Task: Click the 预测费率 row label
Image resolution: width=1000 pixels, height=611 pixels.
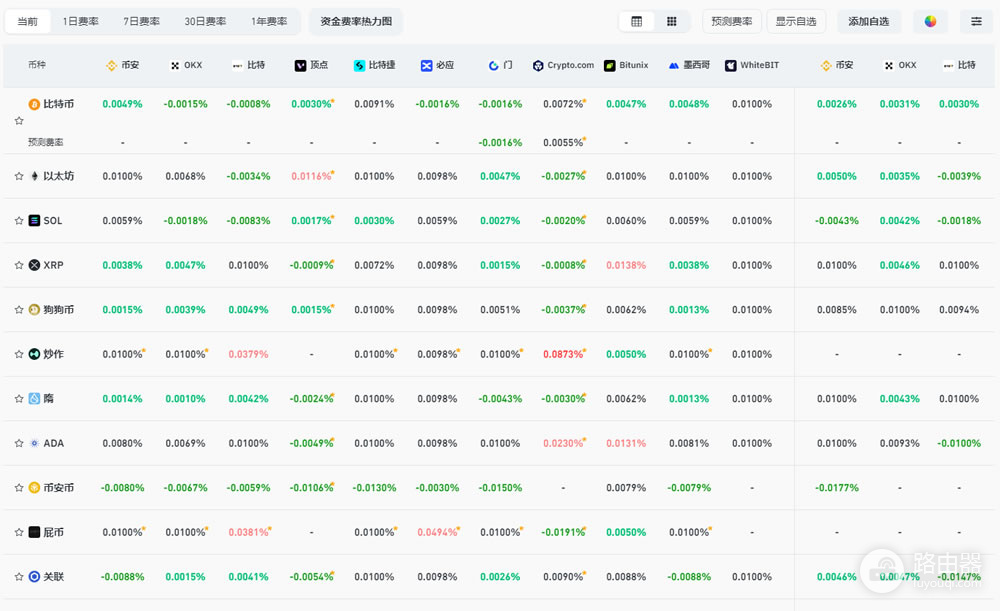Action: 45,142
